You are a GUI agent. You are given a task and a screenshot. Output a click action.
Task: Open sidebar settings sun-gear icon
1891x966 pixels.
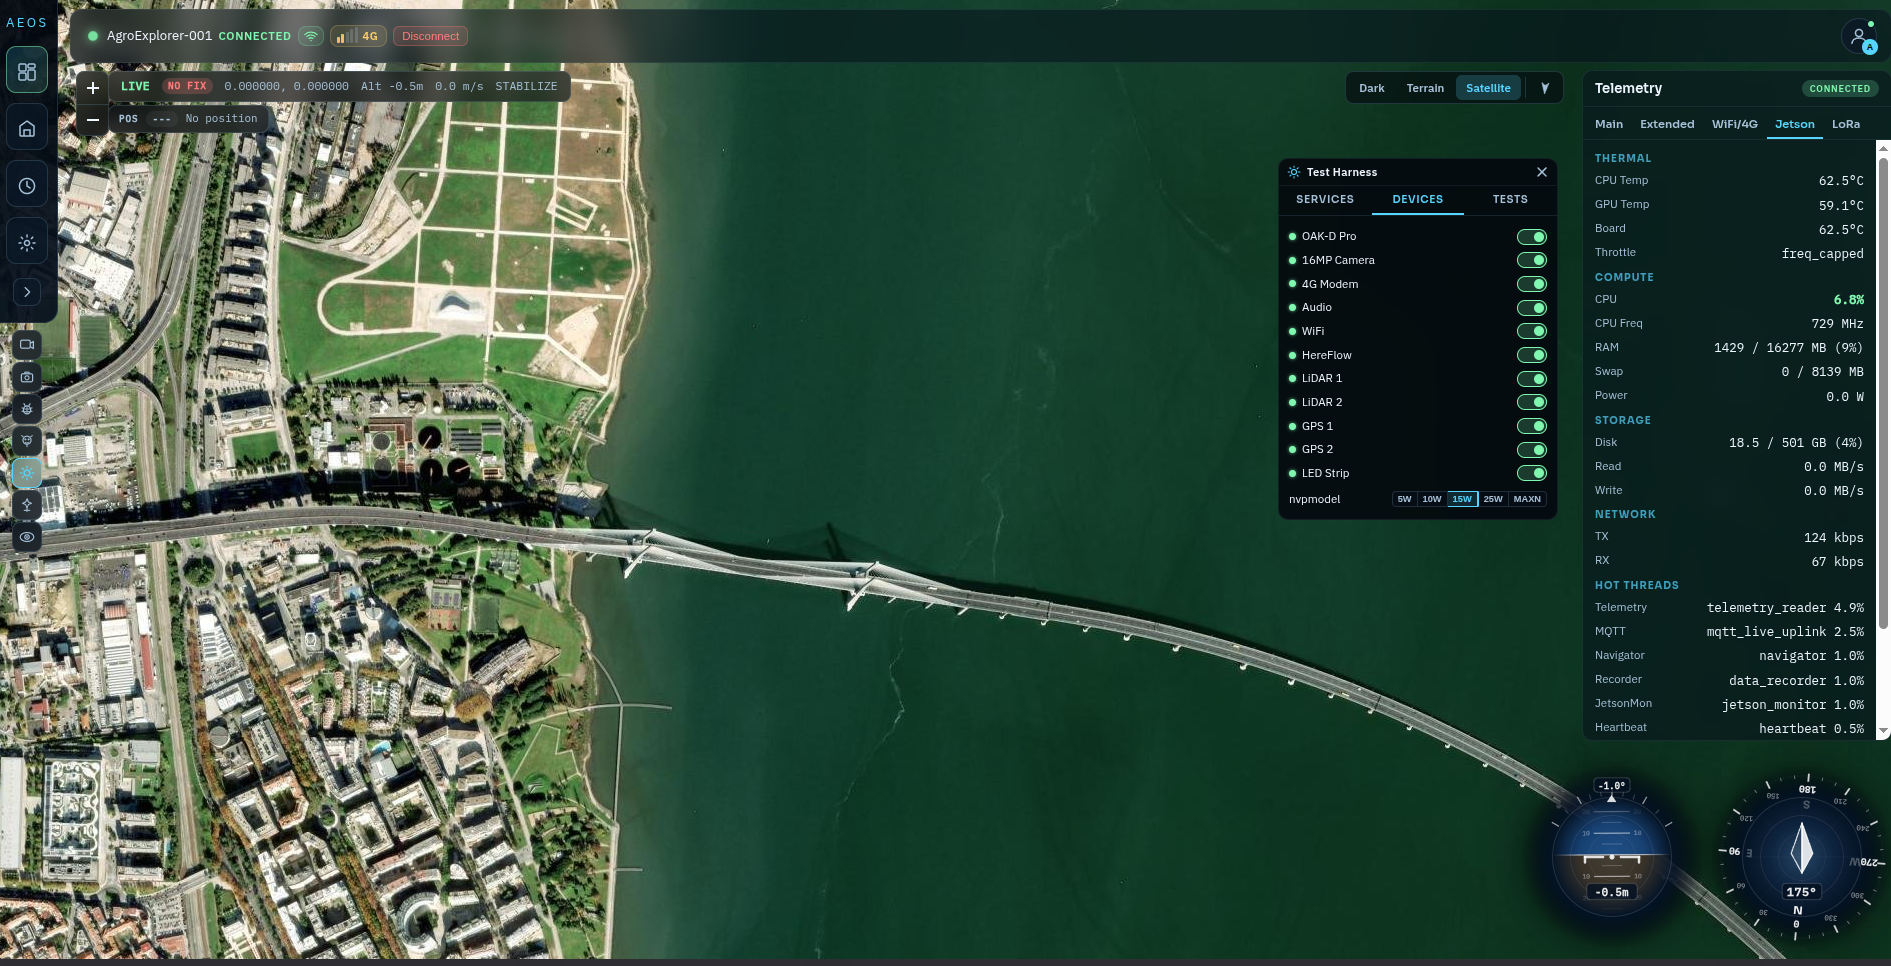(27, 243)
